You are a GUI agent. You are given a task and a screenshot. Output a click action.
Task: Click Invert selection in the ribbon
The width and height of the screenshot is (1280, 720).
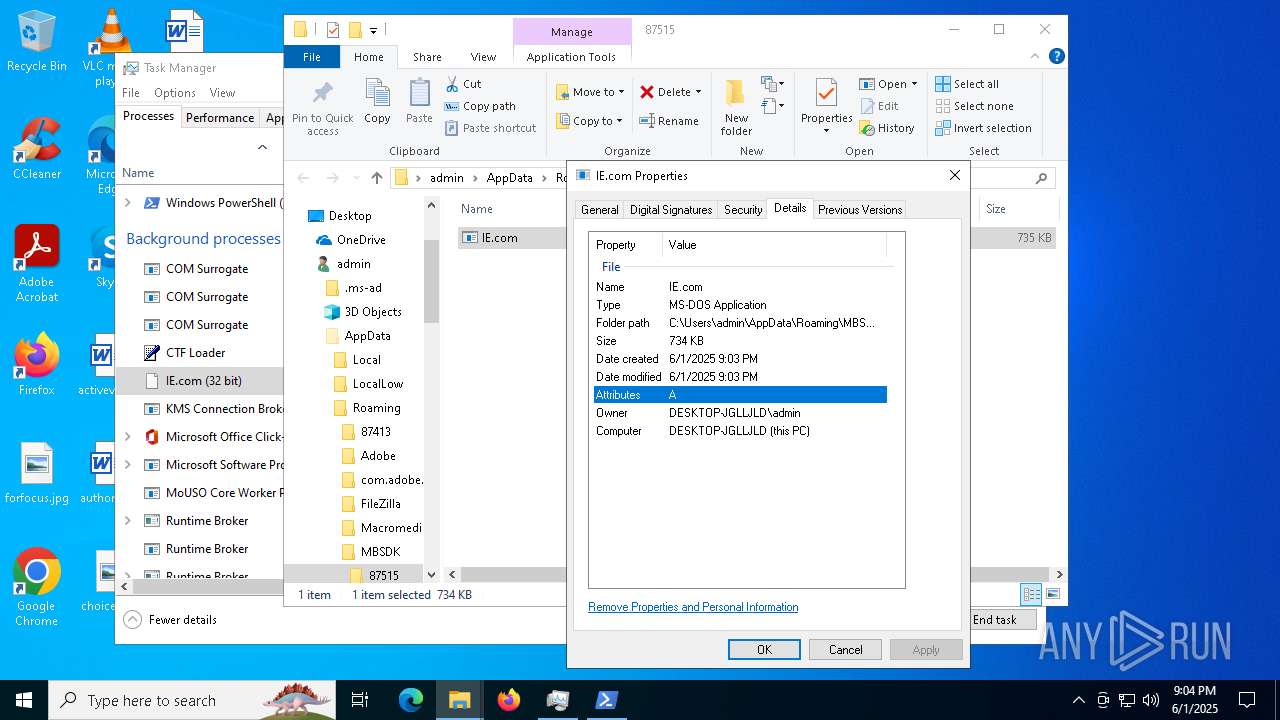pos(983,128)
